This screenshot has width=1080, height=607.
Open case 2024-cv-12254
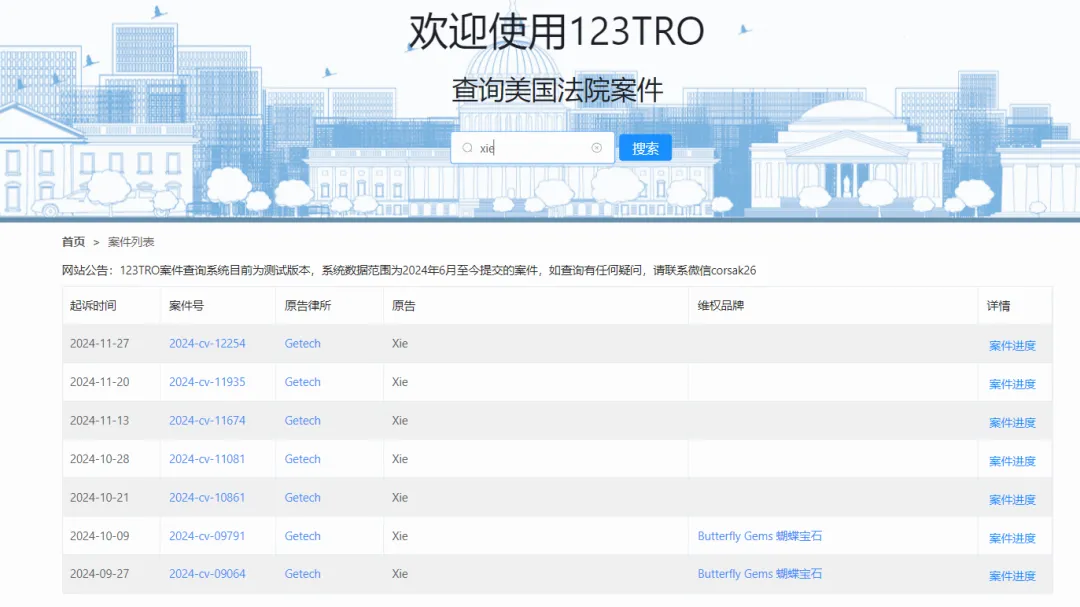click(207, 343)
